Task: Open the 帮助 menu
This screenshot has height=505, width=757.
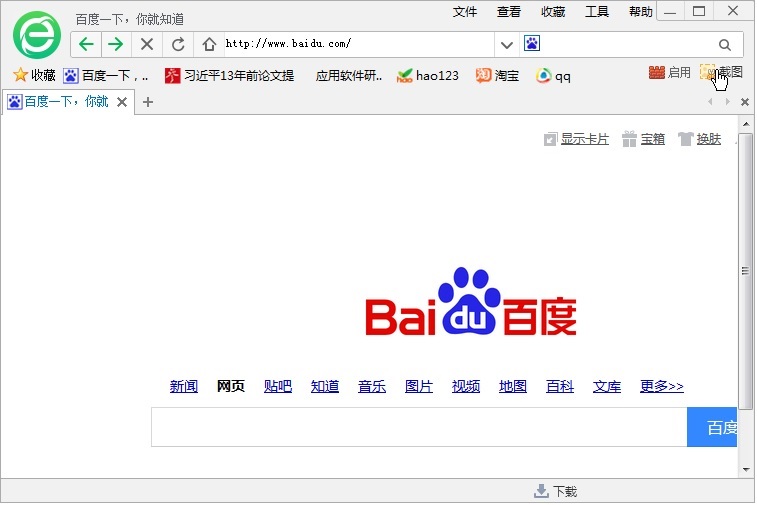Action: click(x=641, y=12)
